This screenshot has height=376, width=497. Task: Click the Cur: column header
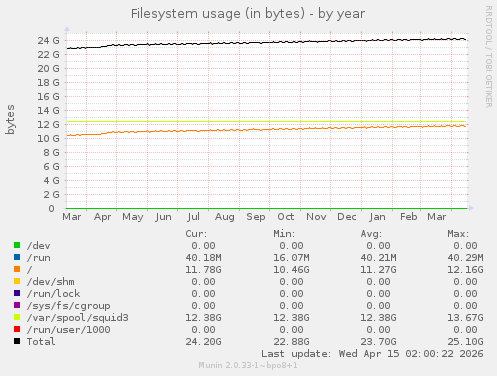(196, 234)
